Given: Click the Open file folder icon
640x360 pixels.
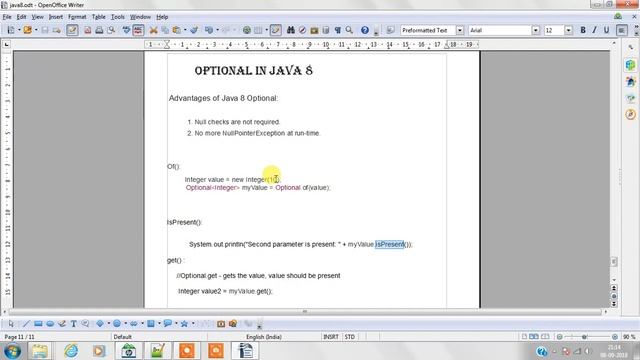Looking at the screenshot, I should 27,30.
